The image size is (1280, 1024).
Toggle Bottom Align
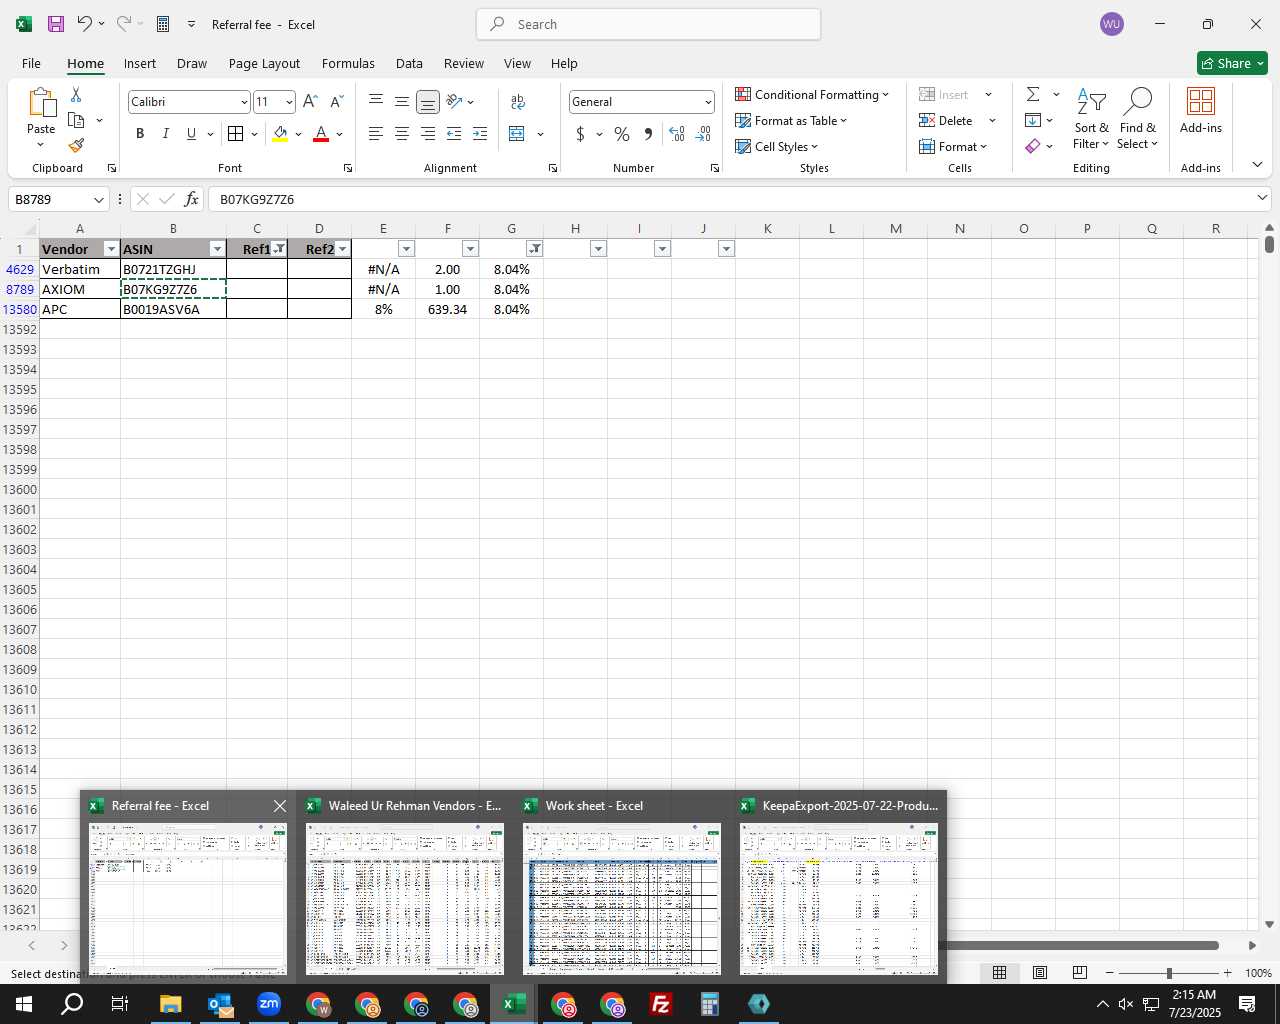[428, 102]
